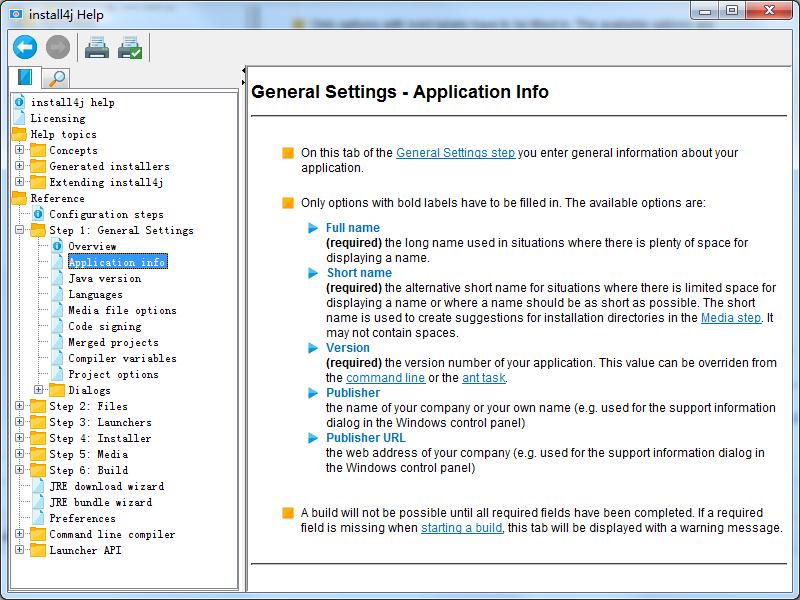This screenshot has height=600, width=800.
Task: Click Java version page icon
Action: pyautogui.click(x=57, y=278)
